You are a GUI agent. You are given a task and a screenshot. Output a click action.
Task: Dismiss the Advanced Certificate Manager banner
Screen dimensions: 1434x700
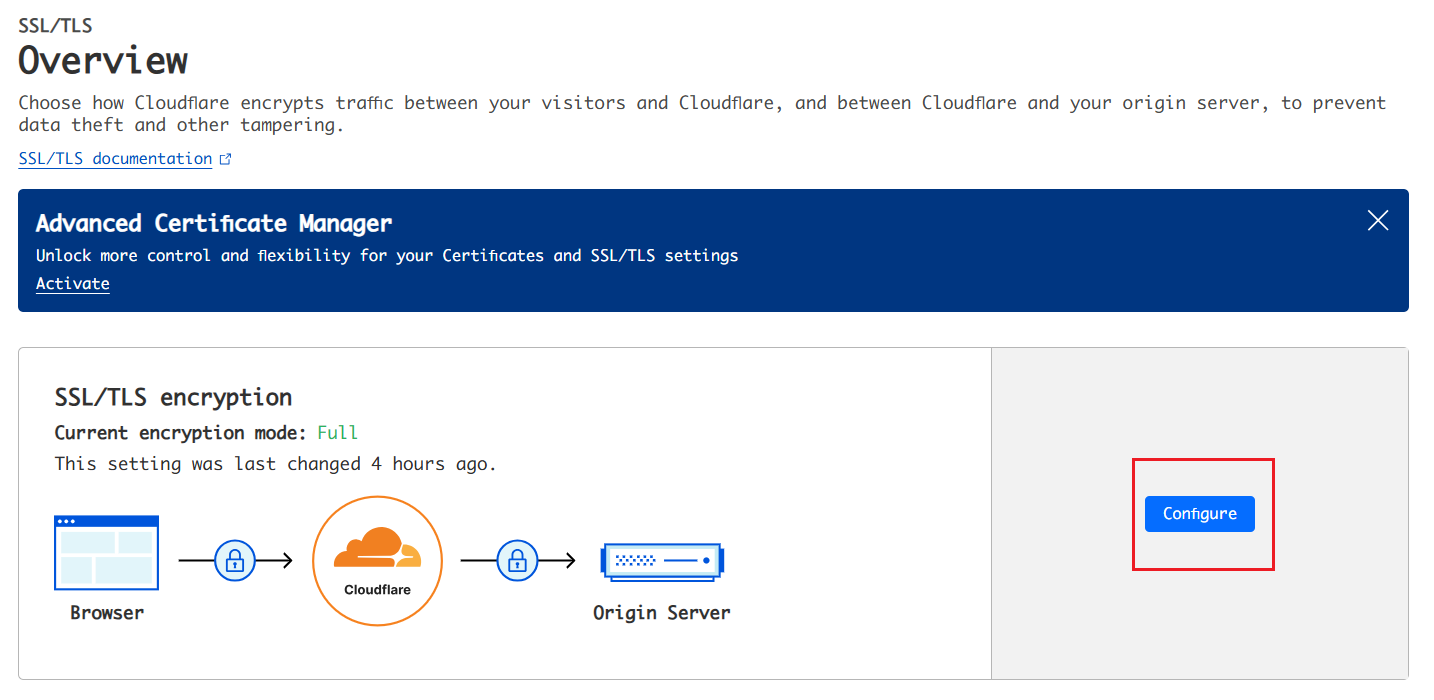click(1377, 221)
